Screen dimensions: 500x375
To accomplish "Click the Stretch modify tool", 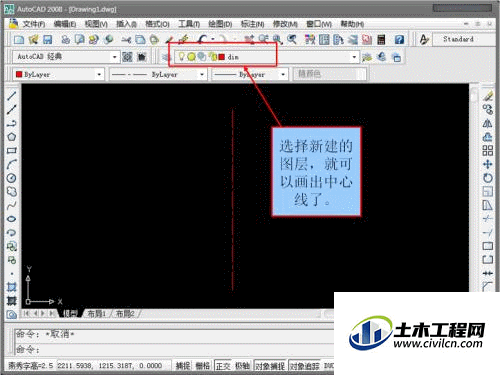I will pos(488,205).
